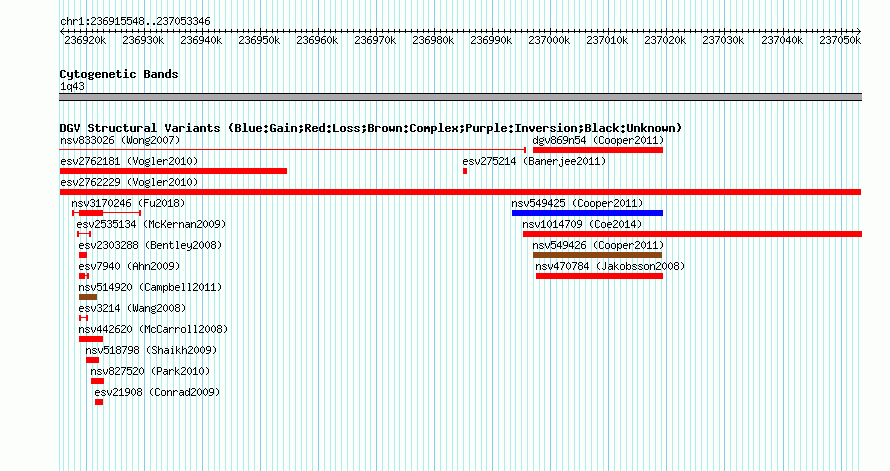Viewport: 890px width, 471px height.
Task: Open nsv518798 (Shaikh2009) label
Action: pos(151,350)
